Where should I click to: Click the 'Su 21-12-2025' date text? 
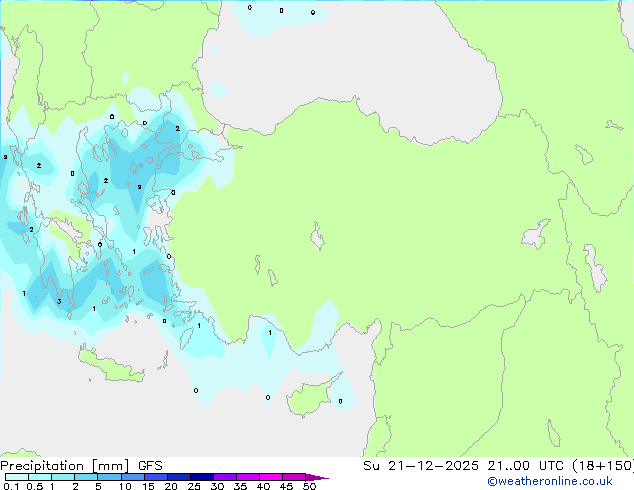[421, 466]
